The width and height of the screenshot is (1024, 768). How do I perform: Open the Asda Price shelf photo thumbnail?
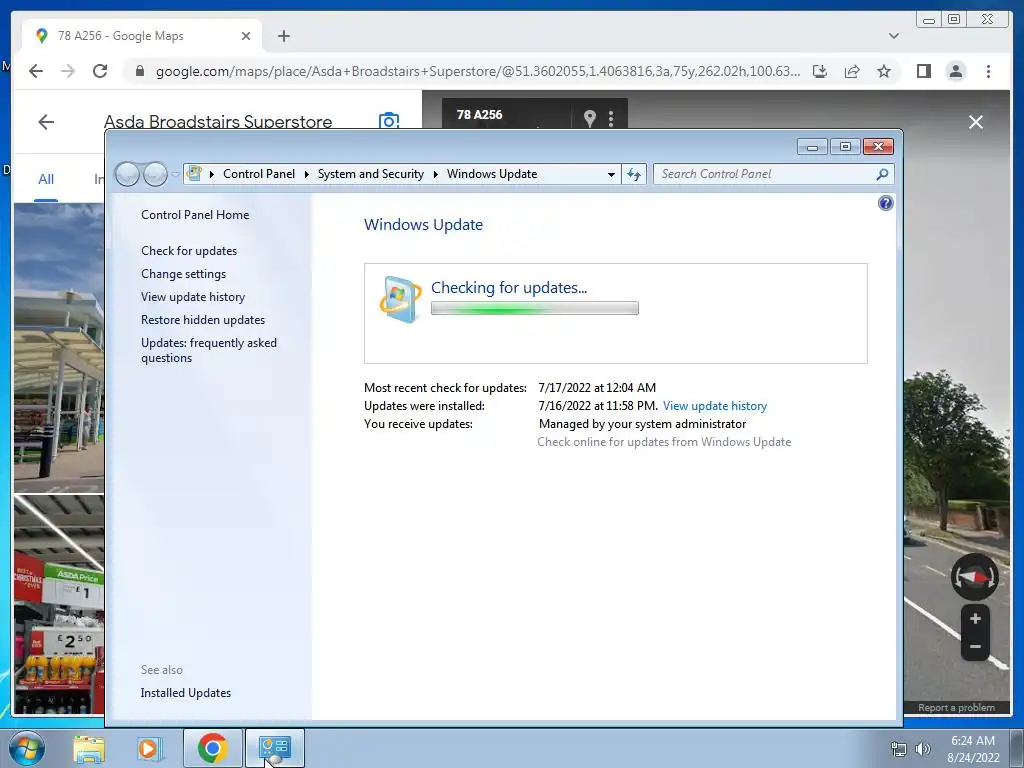click(59, 605)
